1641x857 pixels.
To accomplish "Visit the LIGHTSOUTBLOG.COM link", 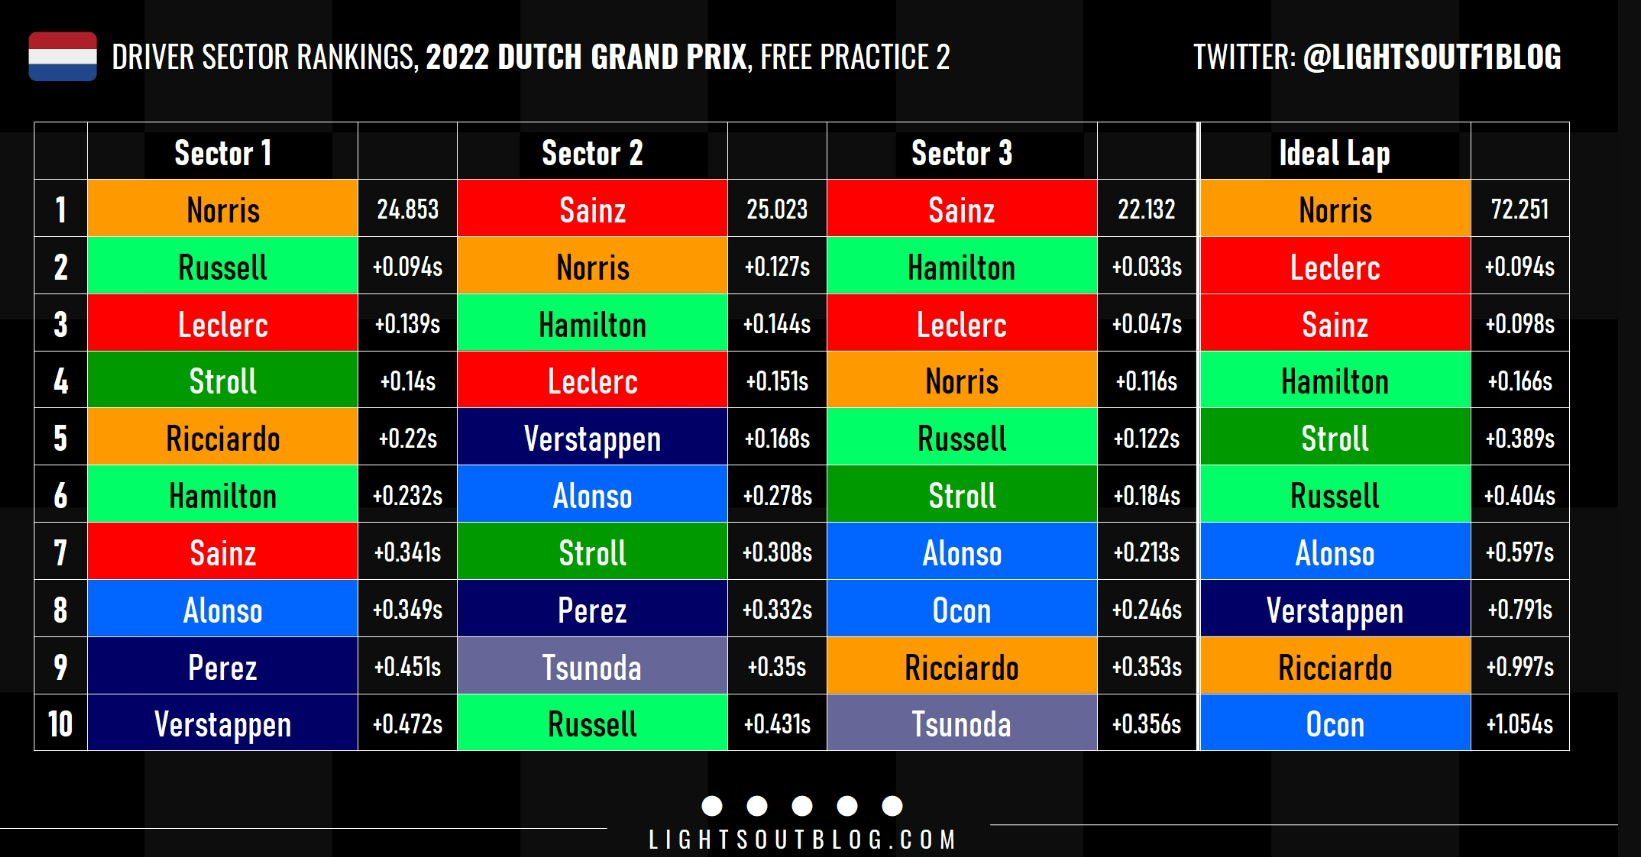I will coord(802,840).
